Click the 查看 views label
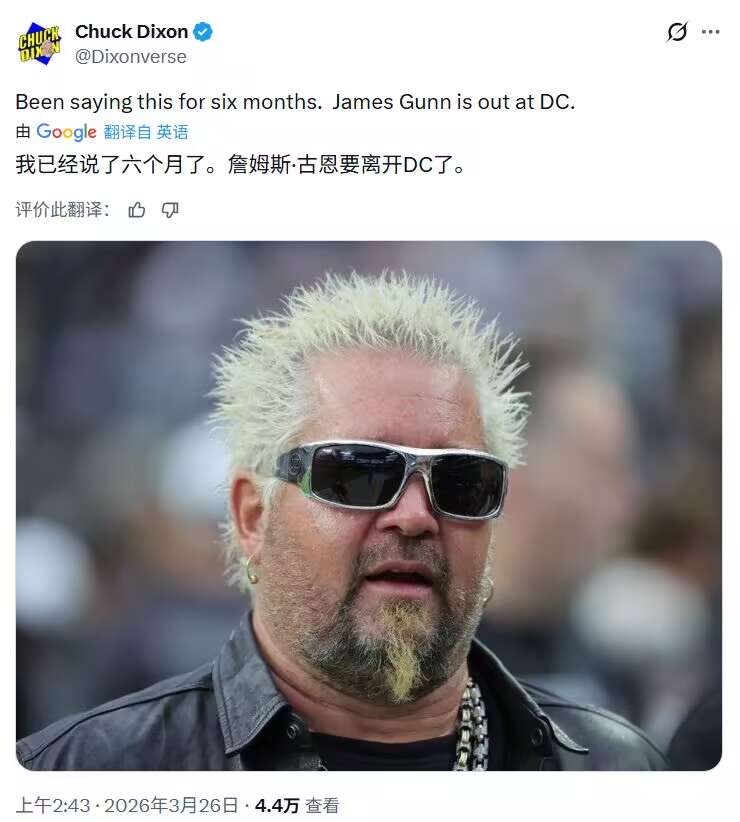Image resolution: width=740 pixels, height=822 pixels. pyautogui.click(x=322, y=805)
